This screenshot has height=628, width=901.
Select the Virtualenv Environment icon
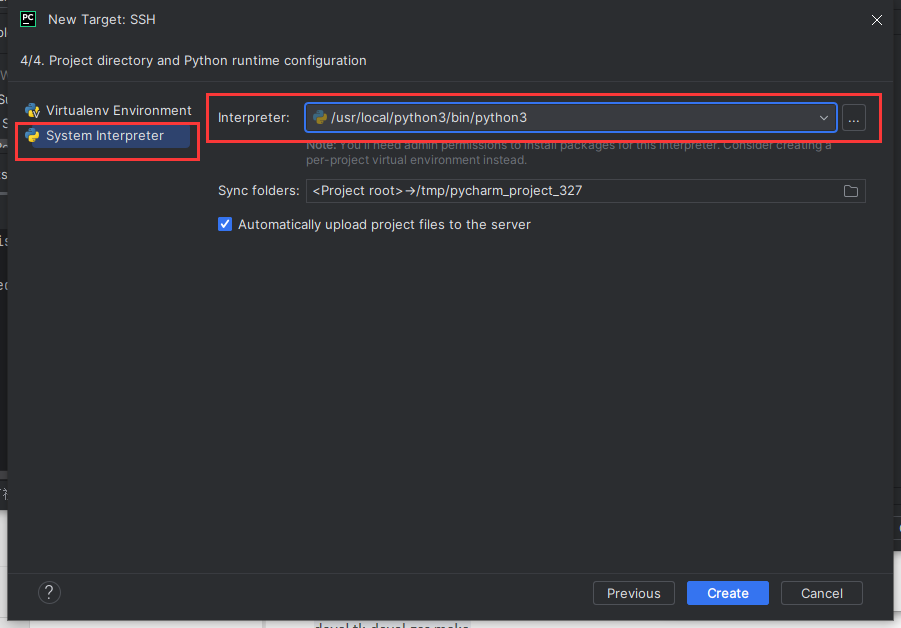(32, 111)
